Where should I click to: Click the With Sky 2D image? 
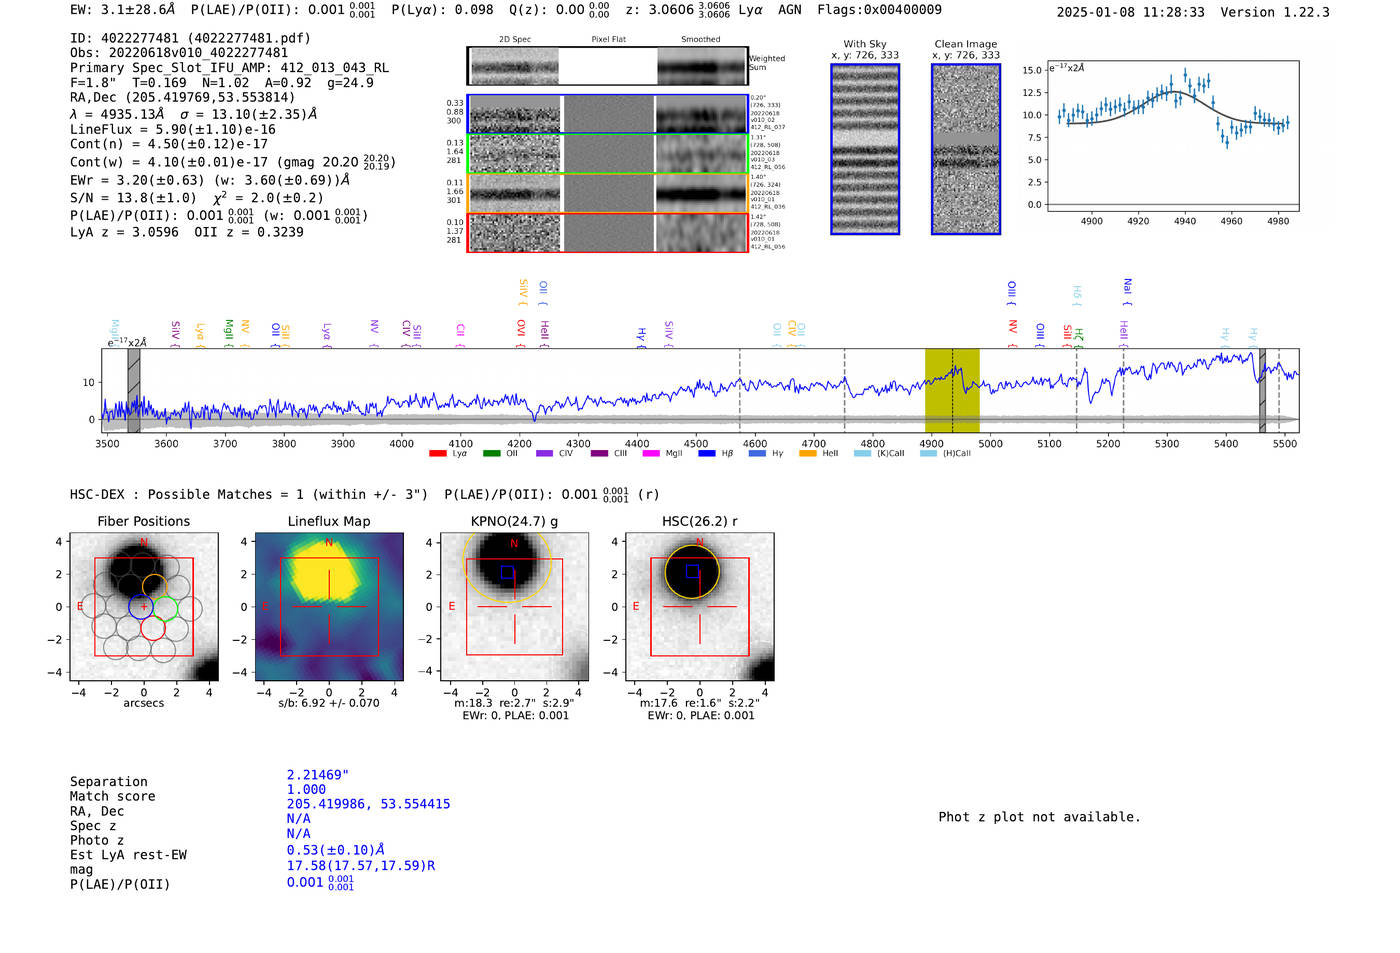[865, 149]
